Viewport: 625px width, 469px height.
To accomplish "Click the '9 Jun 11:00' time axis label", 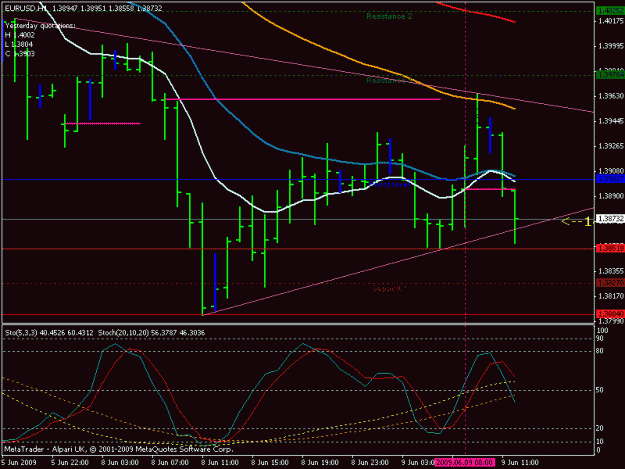I will 520,463.
